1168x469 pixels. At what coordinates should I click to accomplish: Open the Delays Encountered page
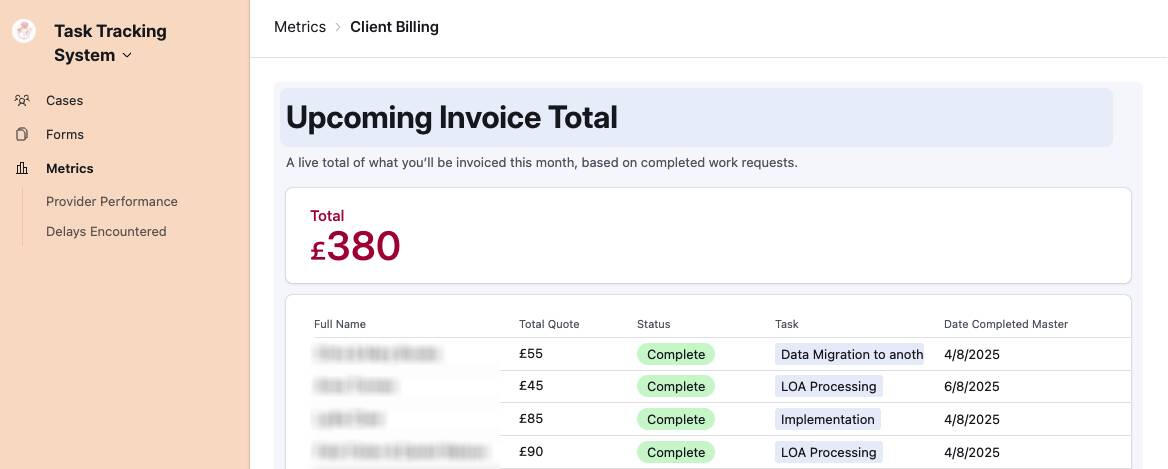pos(106,231)
